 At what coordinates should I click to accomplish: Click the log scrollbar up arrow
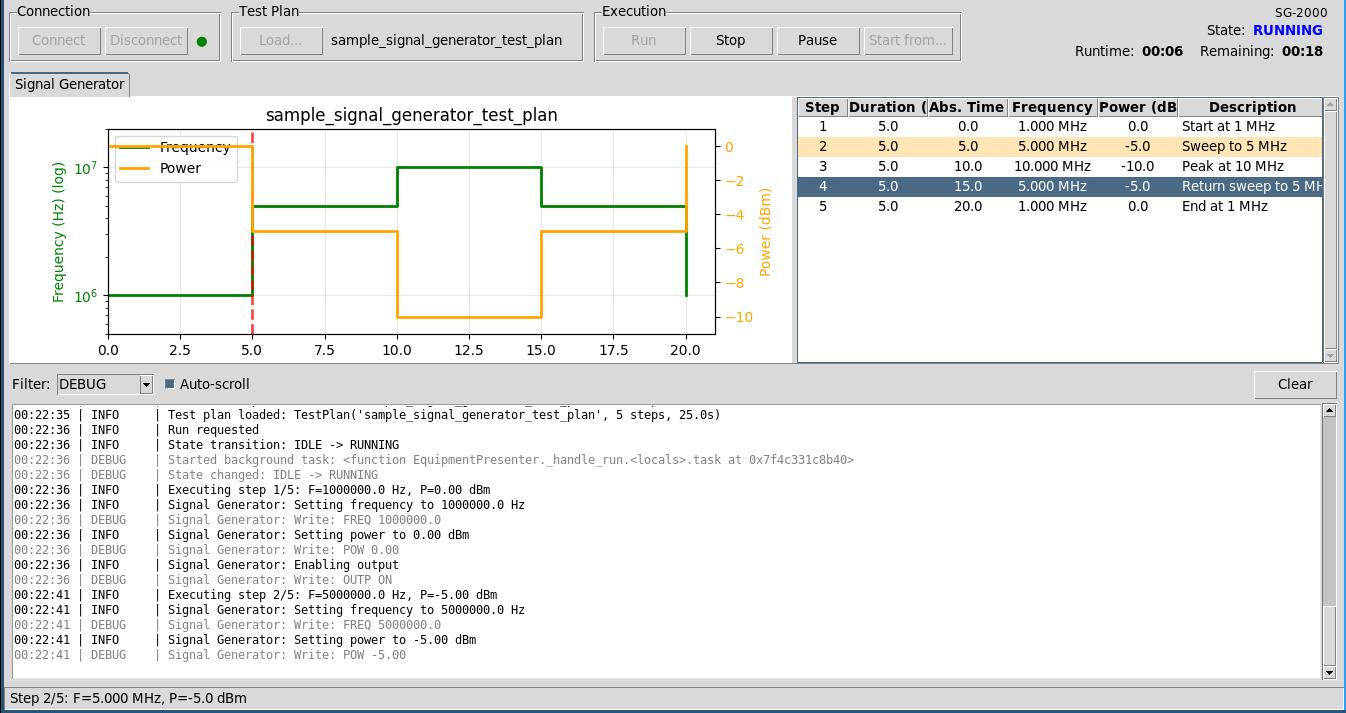[1329, 411]
